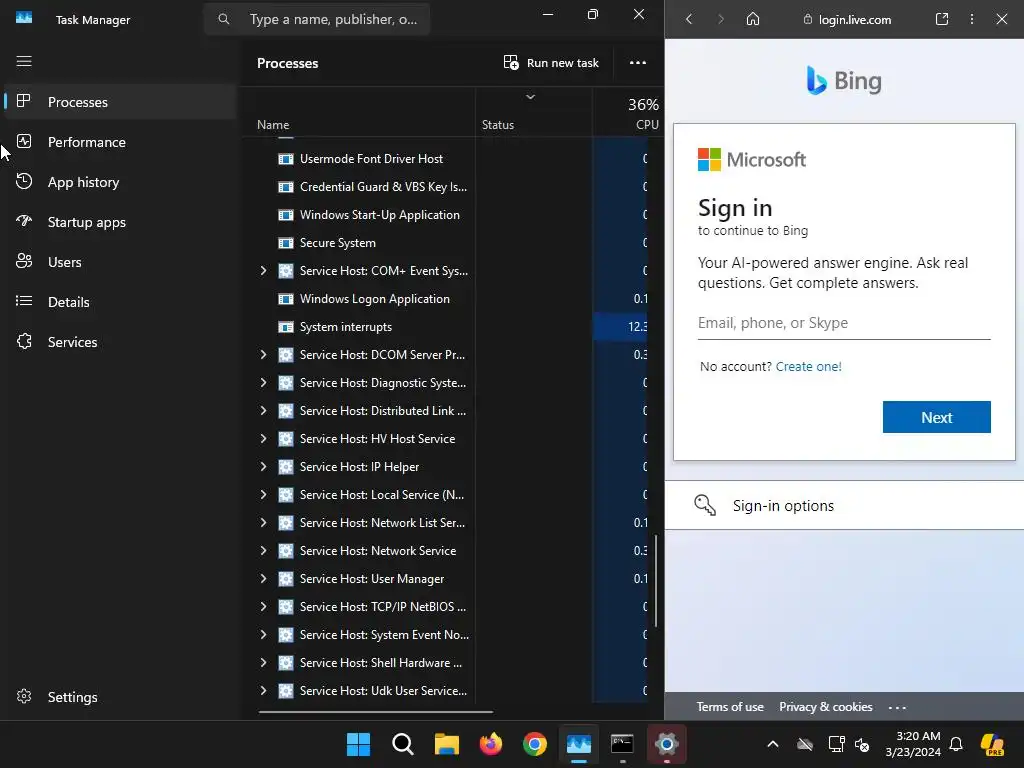Expand Service Host: User Manager row

(x=263, y=579)
